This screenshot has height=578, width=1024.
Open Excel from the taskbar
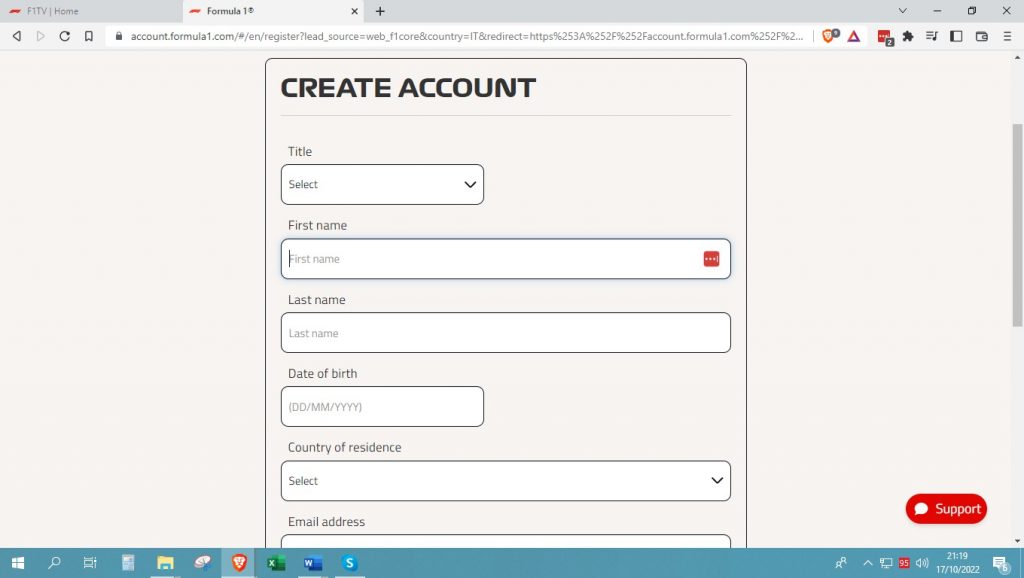(x=275, y=562)
